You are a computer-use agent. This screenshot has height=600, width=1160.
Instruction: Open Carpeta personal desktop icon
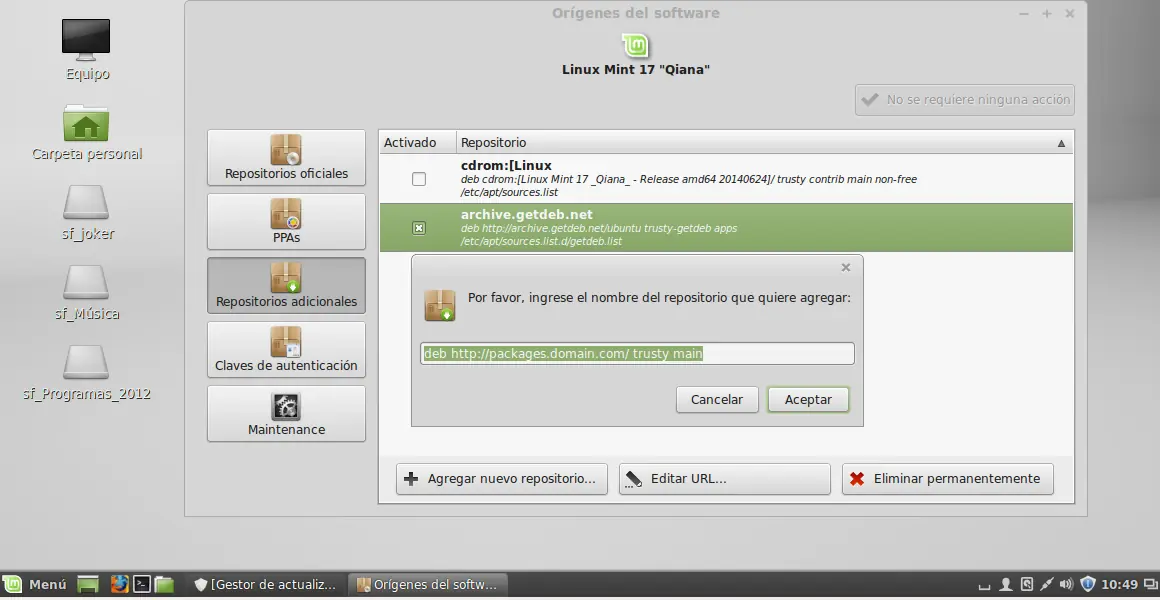coord(87,132)
